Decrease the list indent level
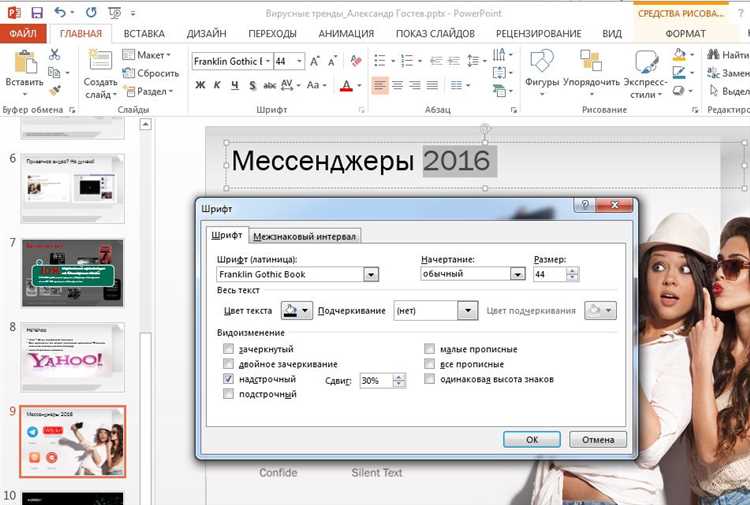 coord(436,61)
